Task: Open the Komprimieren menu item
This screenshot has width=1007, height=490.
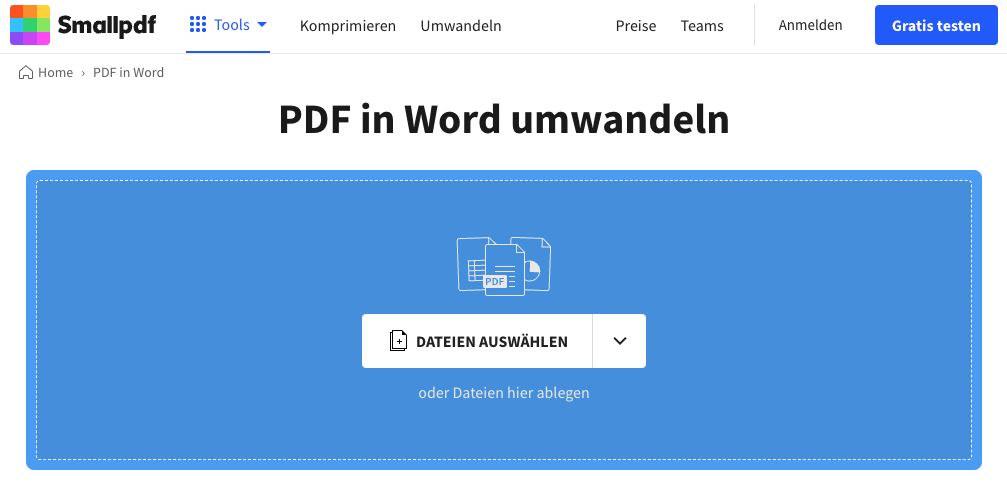Action: point(348,26)
